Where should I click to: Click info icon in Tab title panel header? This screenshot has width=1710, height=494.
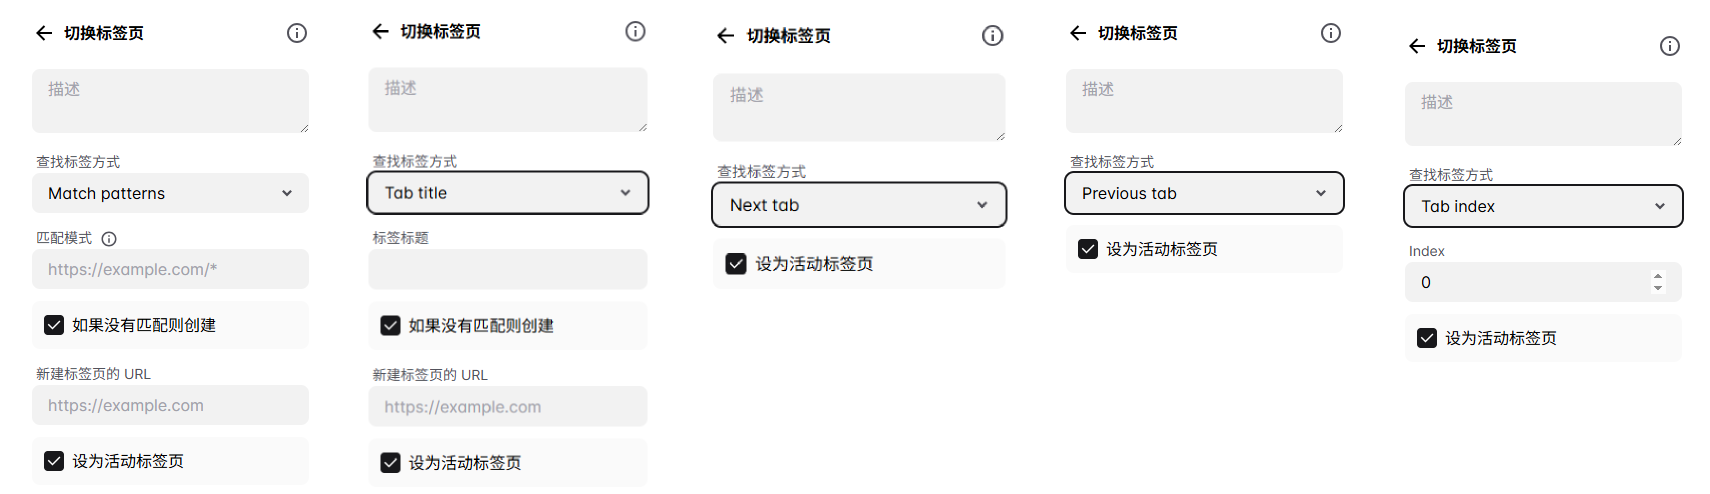pyautogui.click(x=635, y=32)
